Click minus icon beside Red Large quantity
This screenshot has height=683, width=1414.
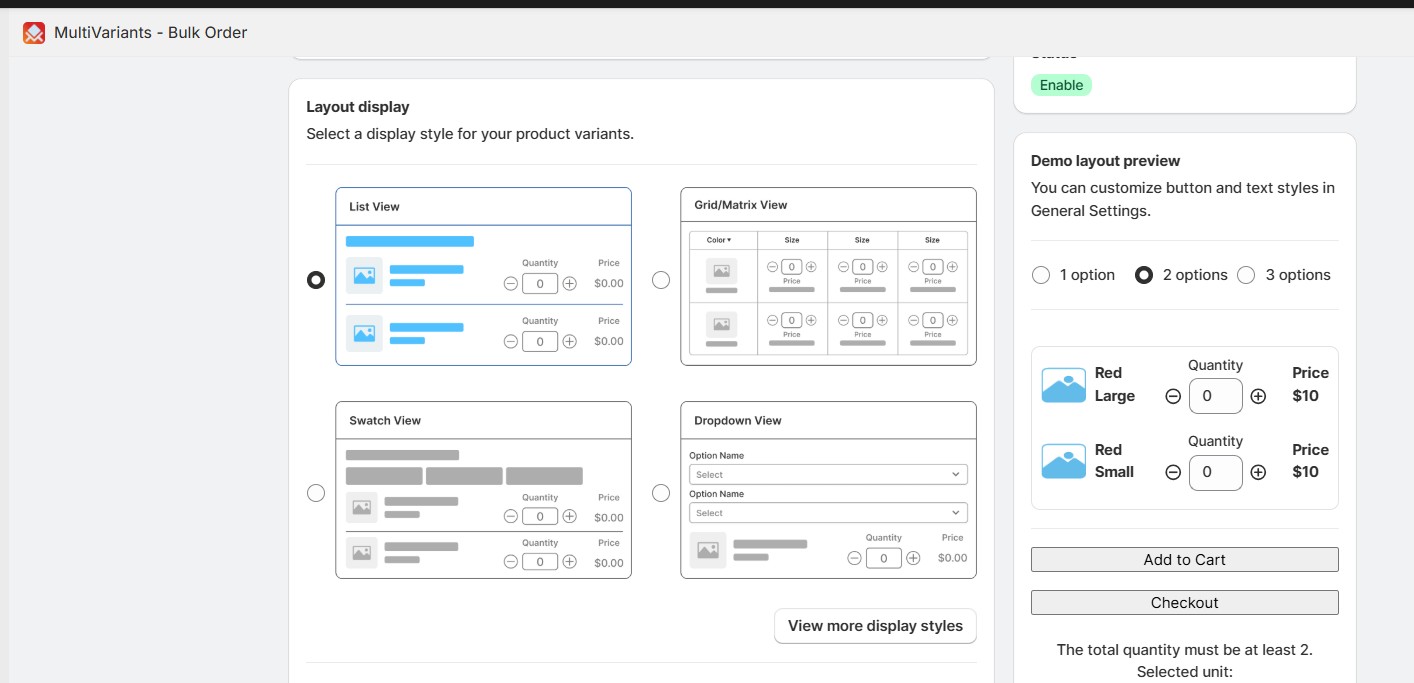pyautogui.click(x=1173, y=396)
